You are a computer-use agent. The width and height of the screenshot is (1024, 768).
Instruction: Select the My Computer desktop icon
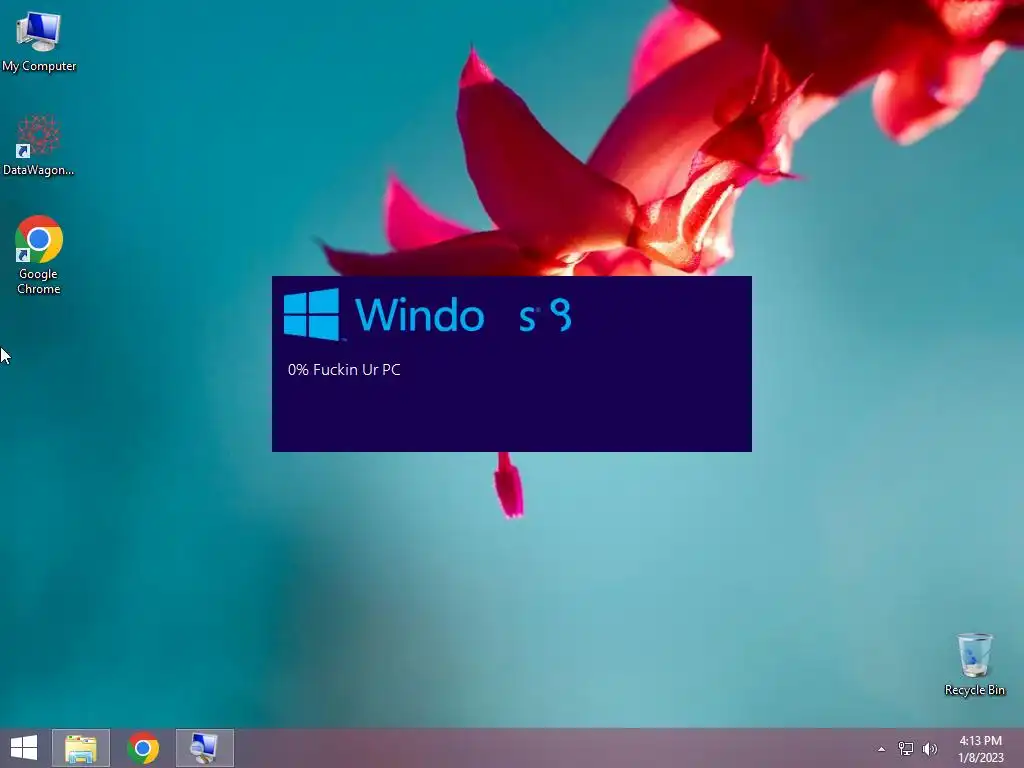pos(39,42)
